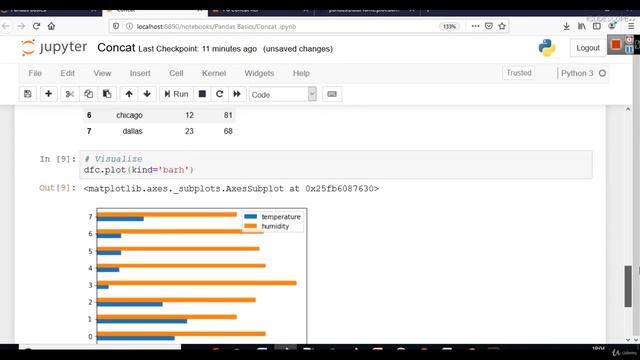The image size is (640, 360).
Task: Click the notebook title Concat
Action: pos(116,48)
